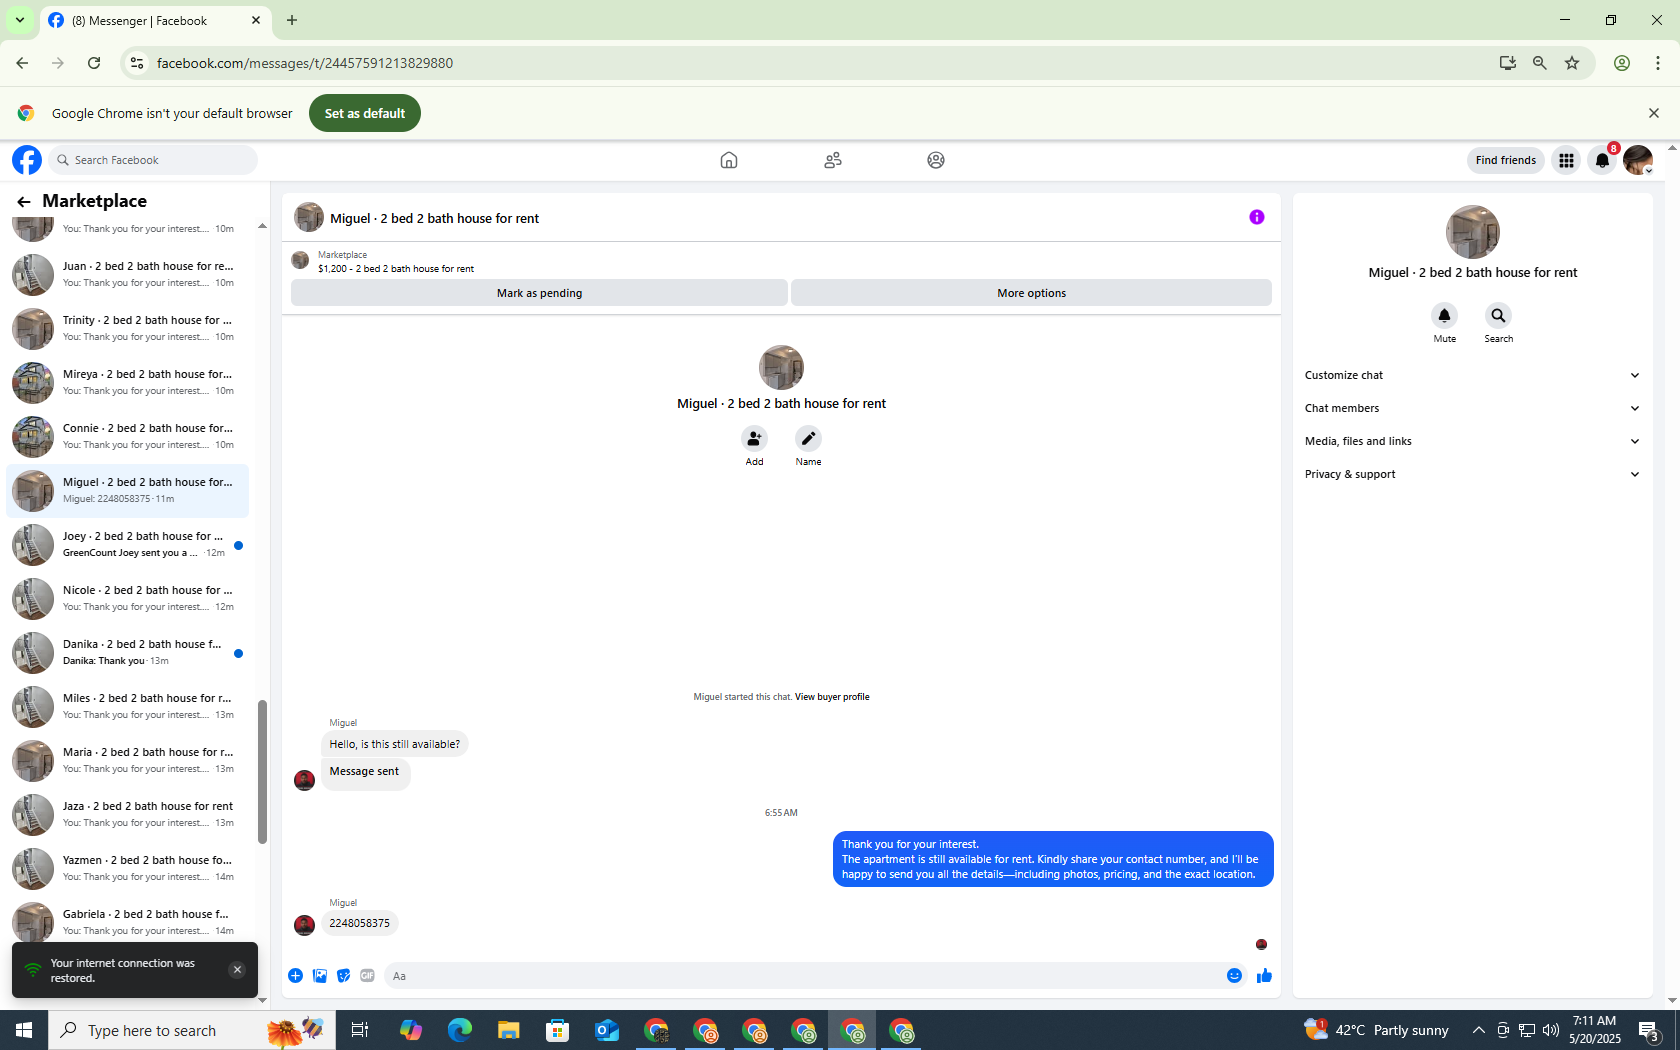
Task: Show hidden system tray icons chevron
Action: point(1478,1030)
